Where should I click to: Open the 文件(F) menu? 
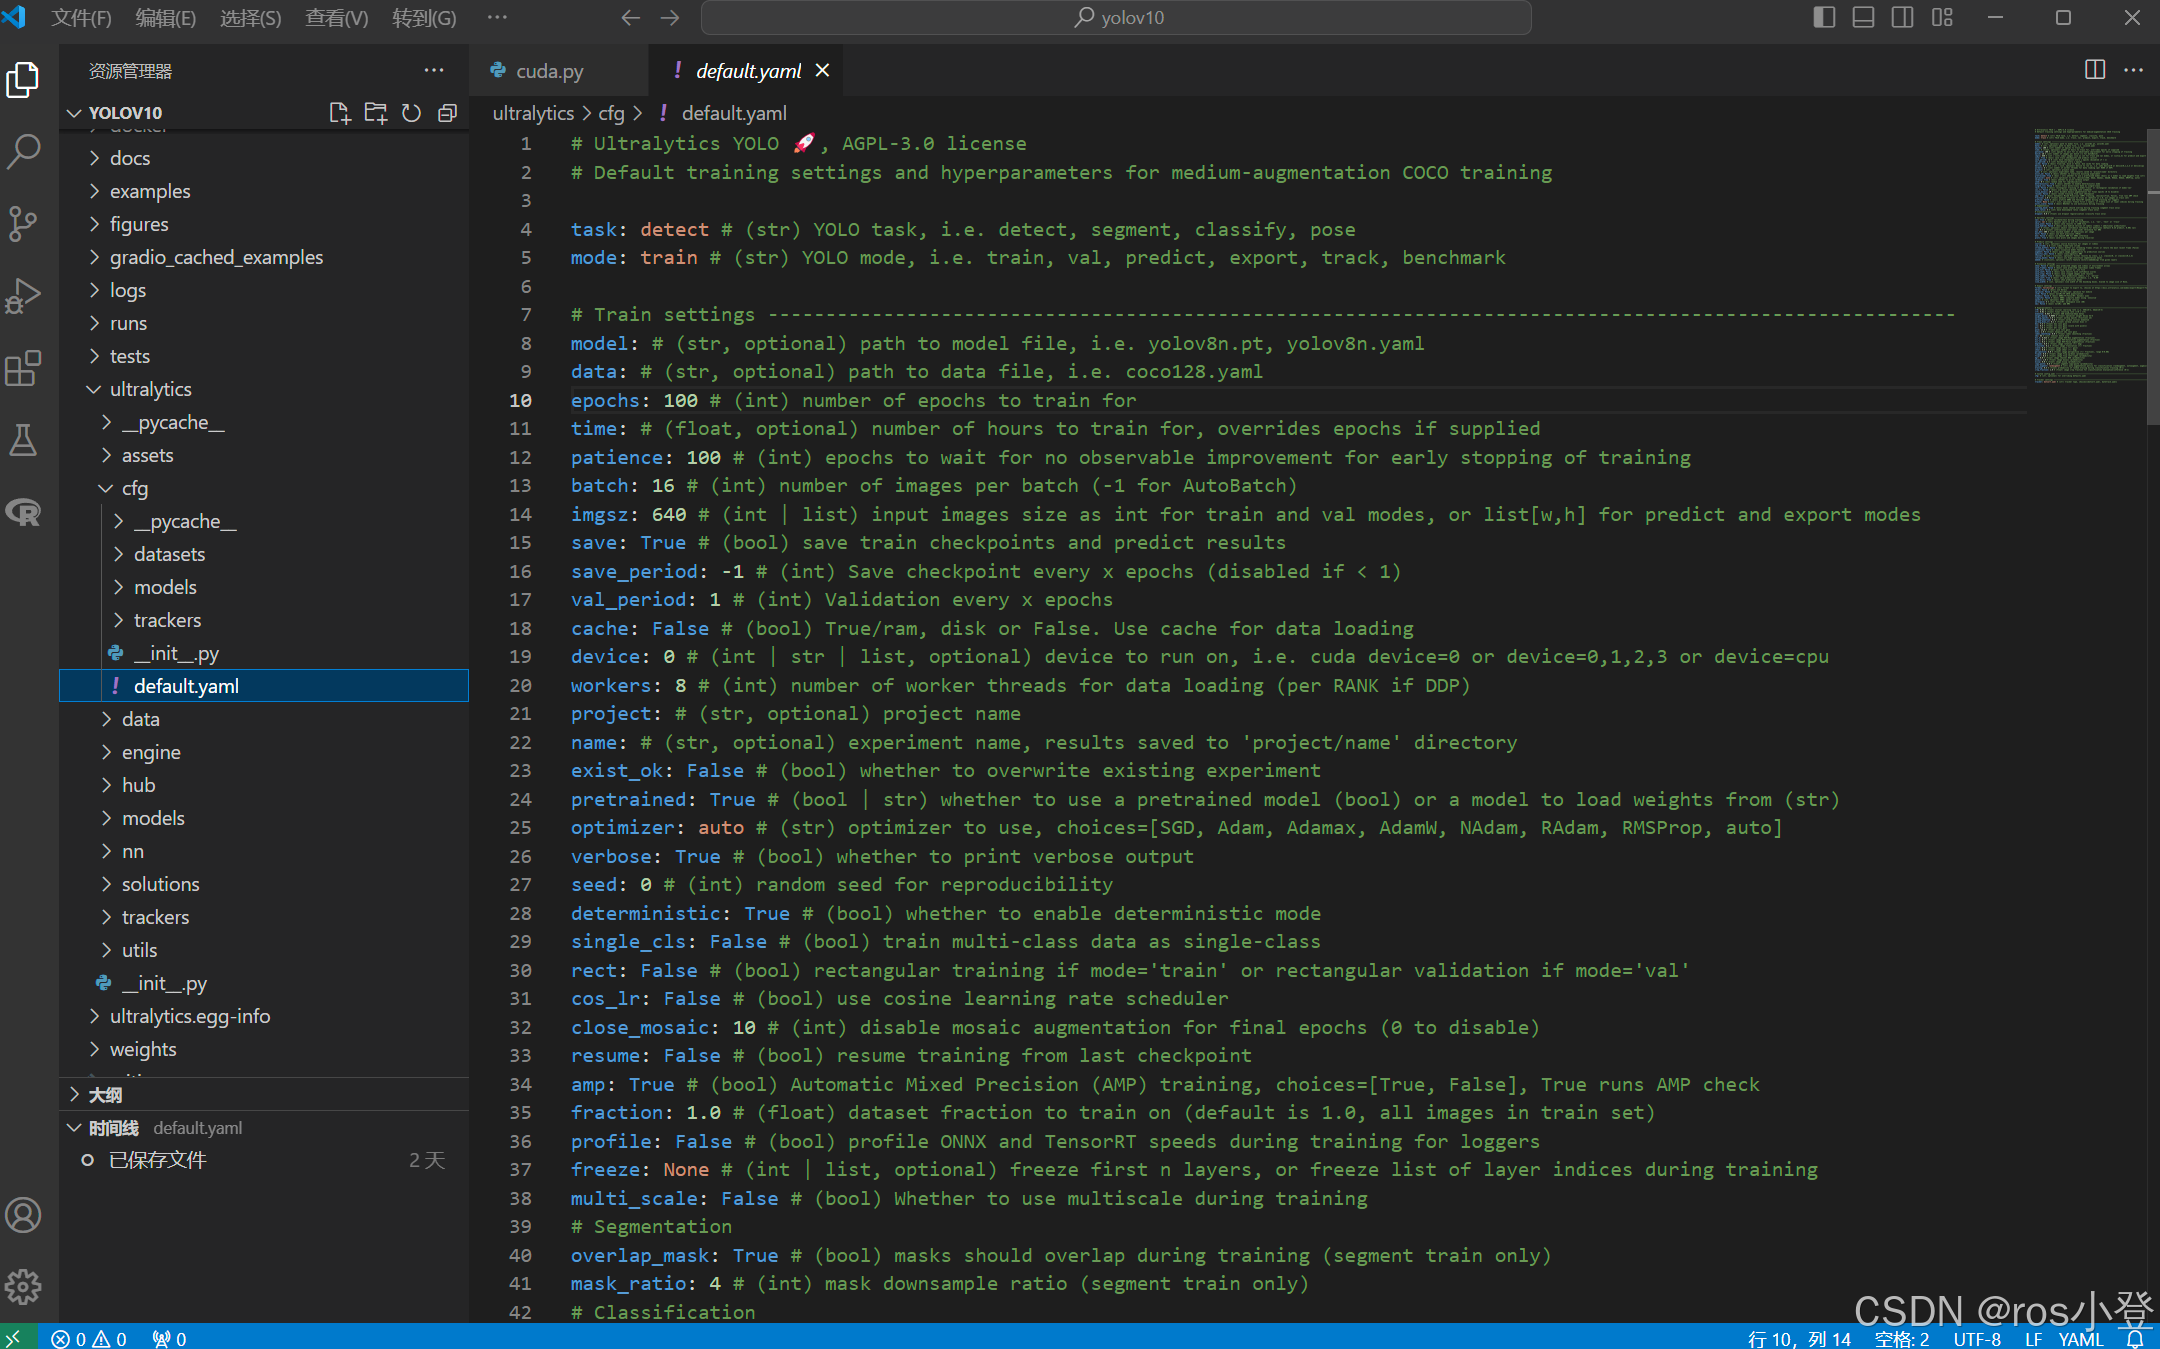[81, 18]
